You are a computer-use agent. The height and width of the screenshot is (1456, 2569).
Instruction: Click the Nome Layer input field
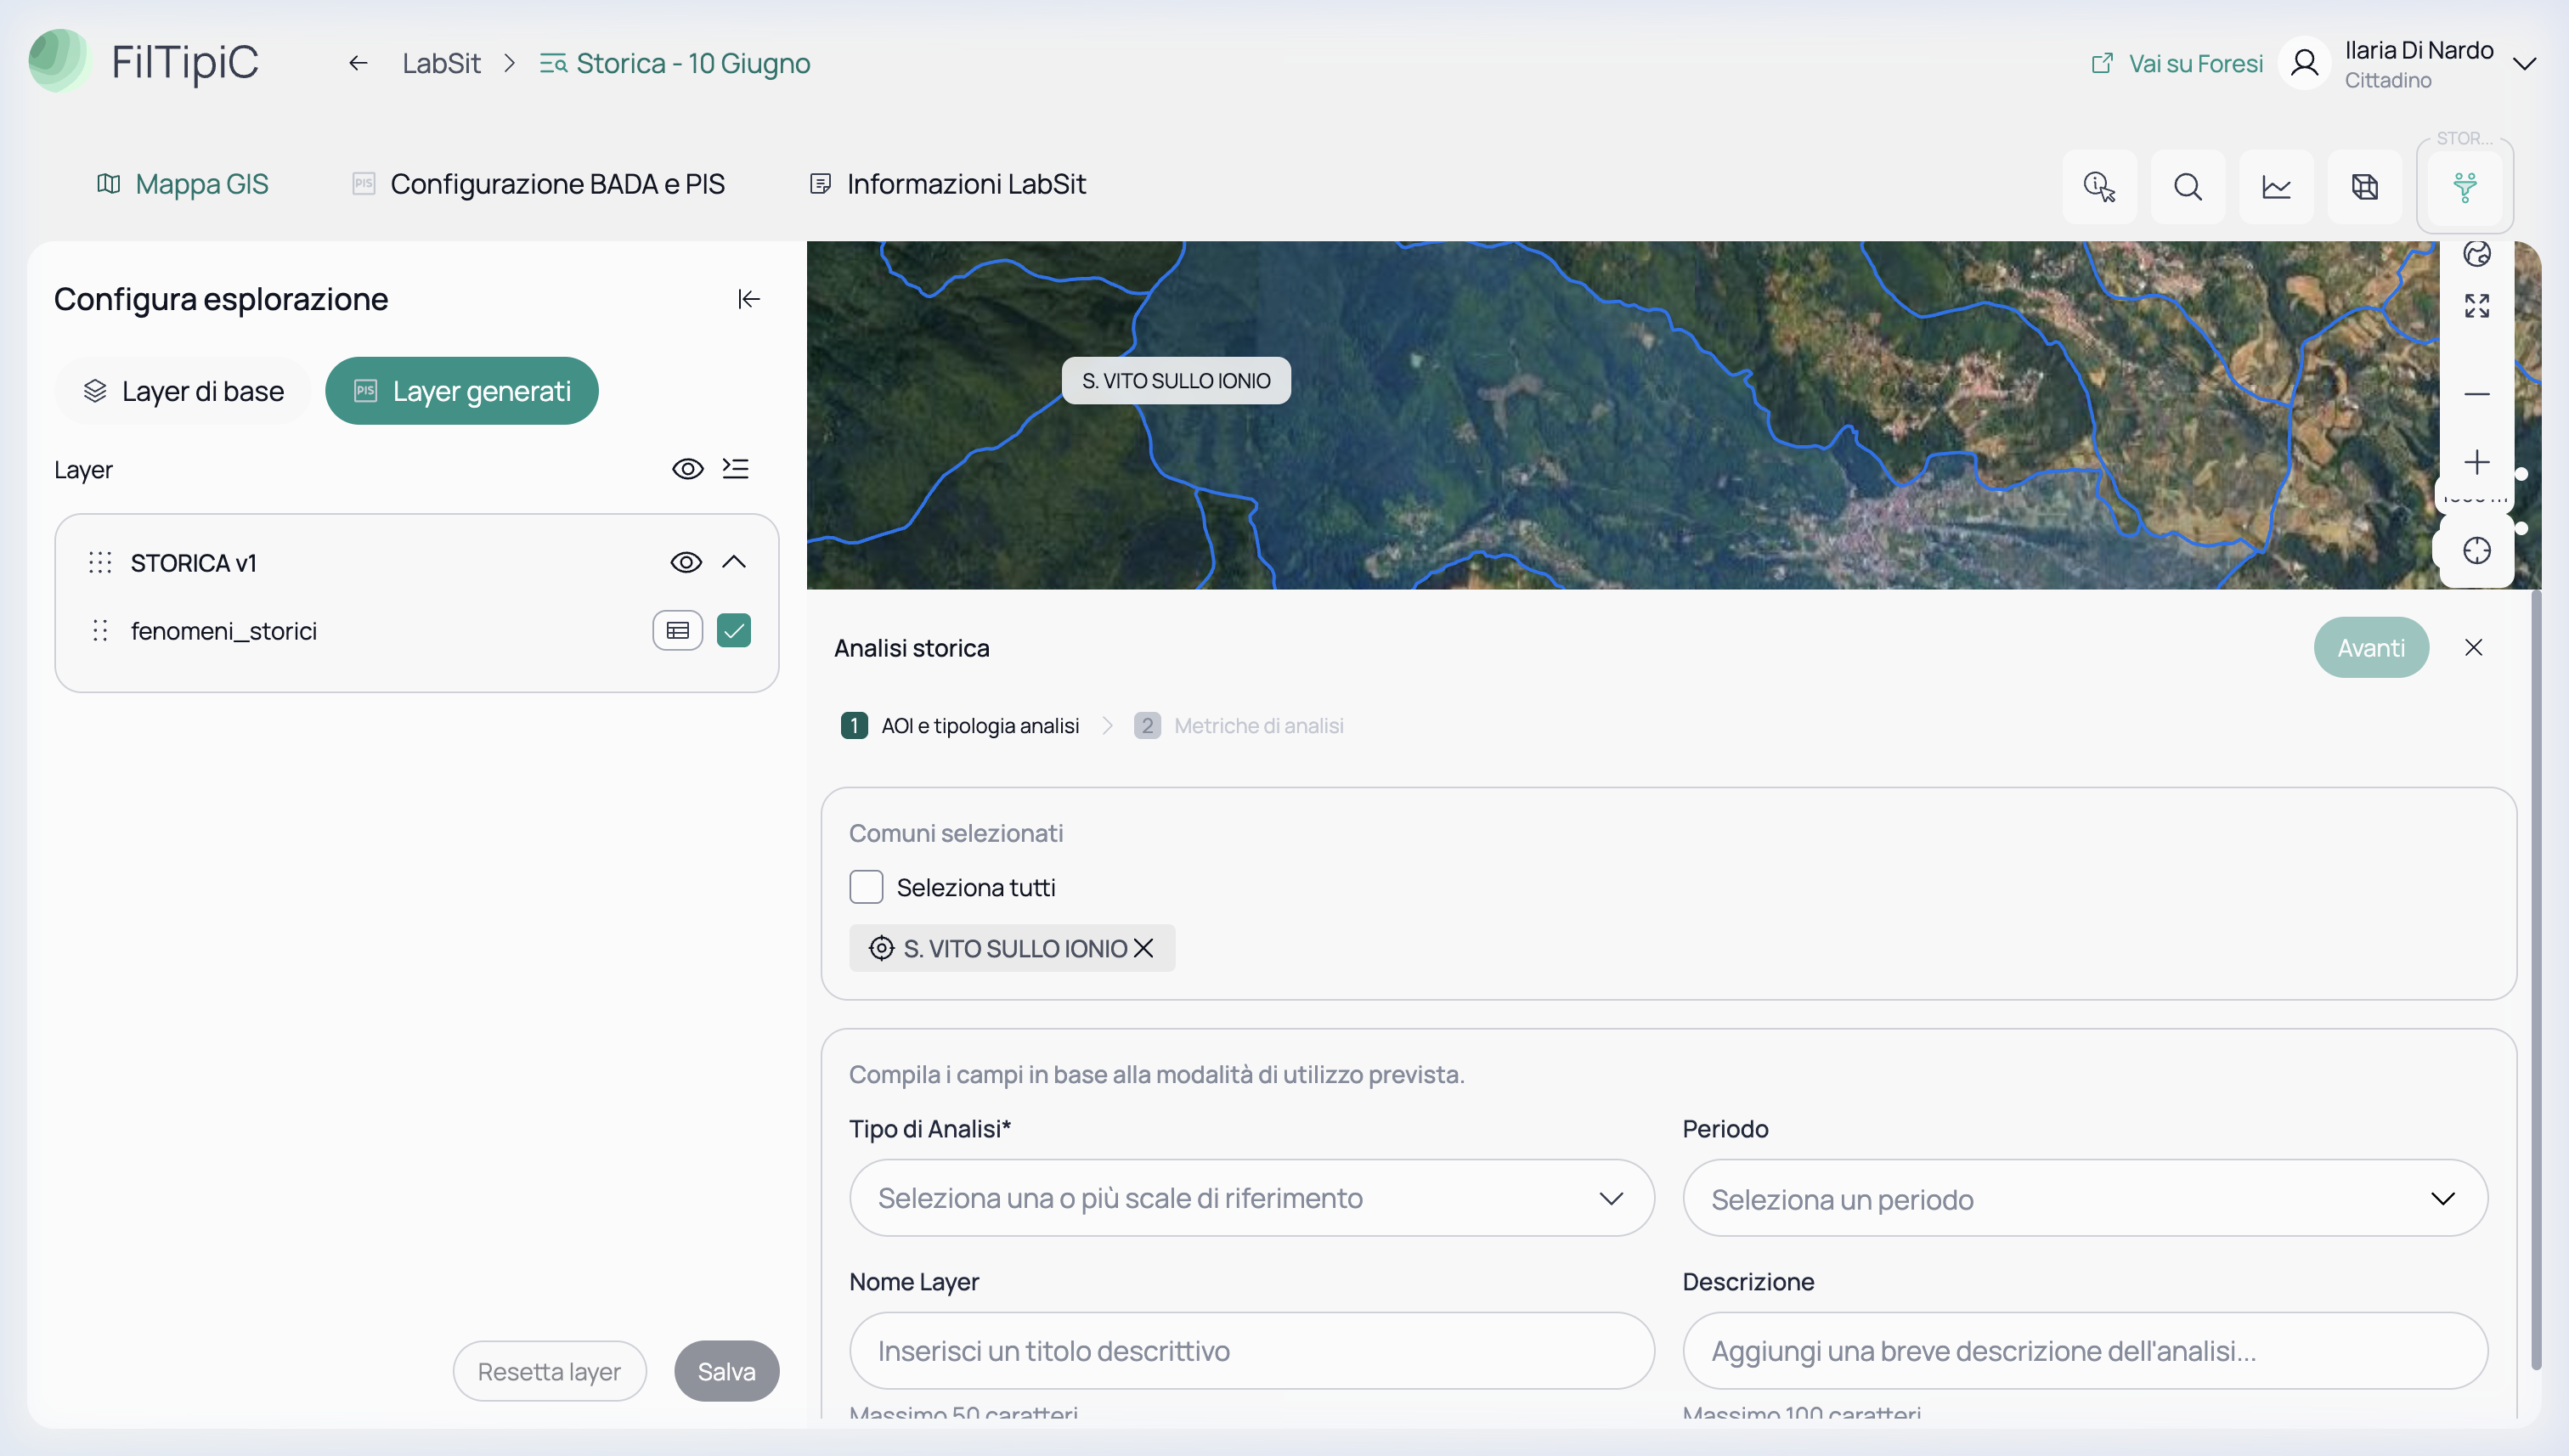point(1252,1351)
